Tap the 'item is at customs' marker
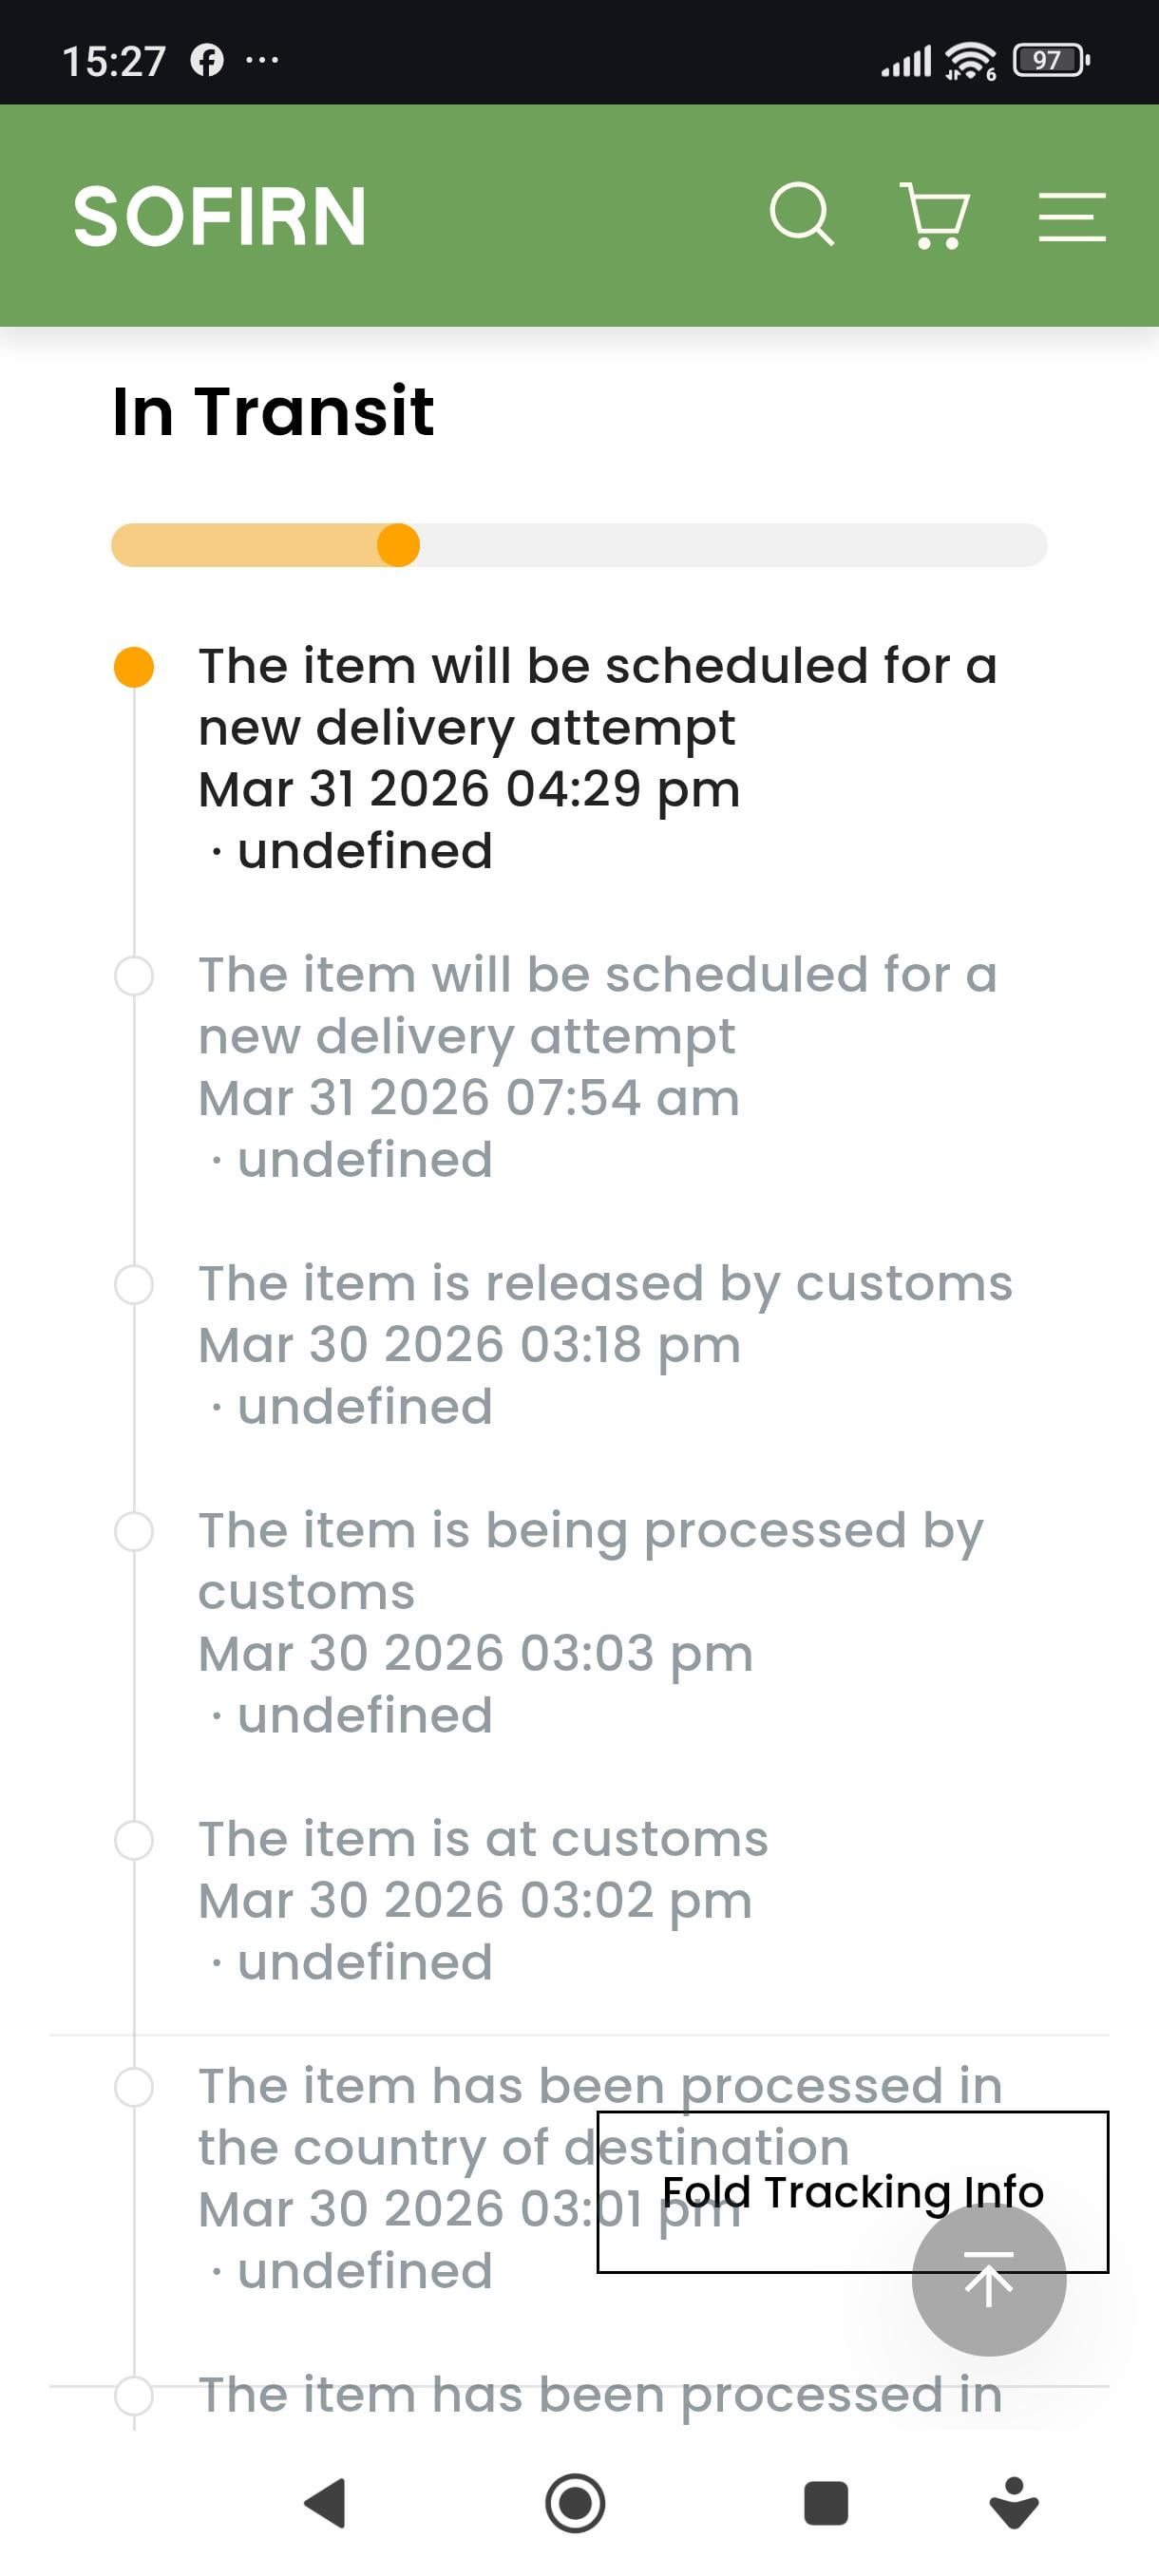 [134, 1840]
